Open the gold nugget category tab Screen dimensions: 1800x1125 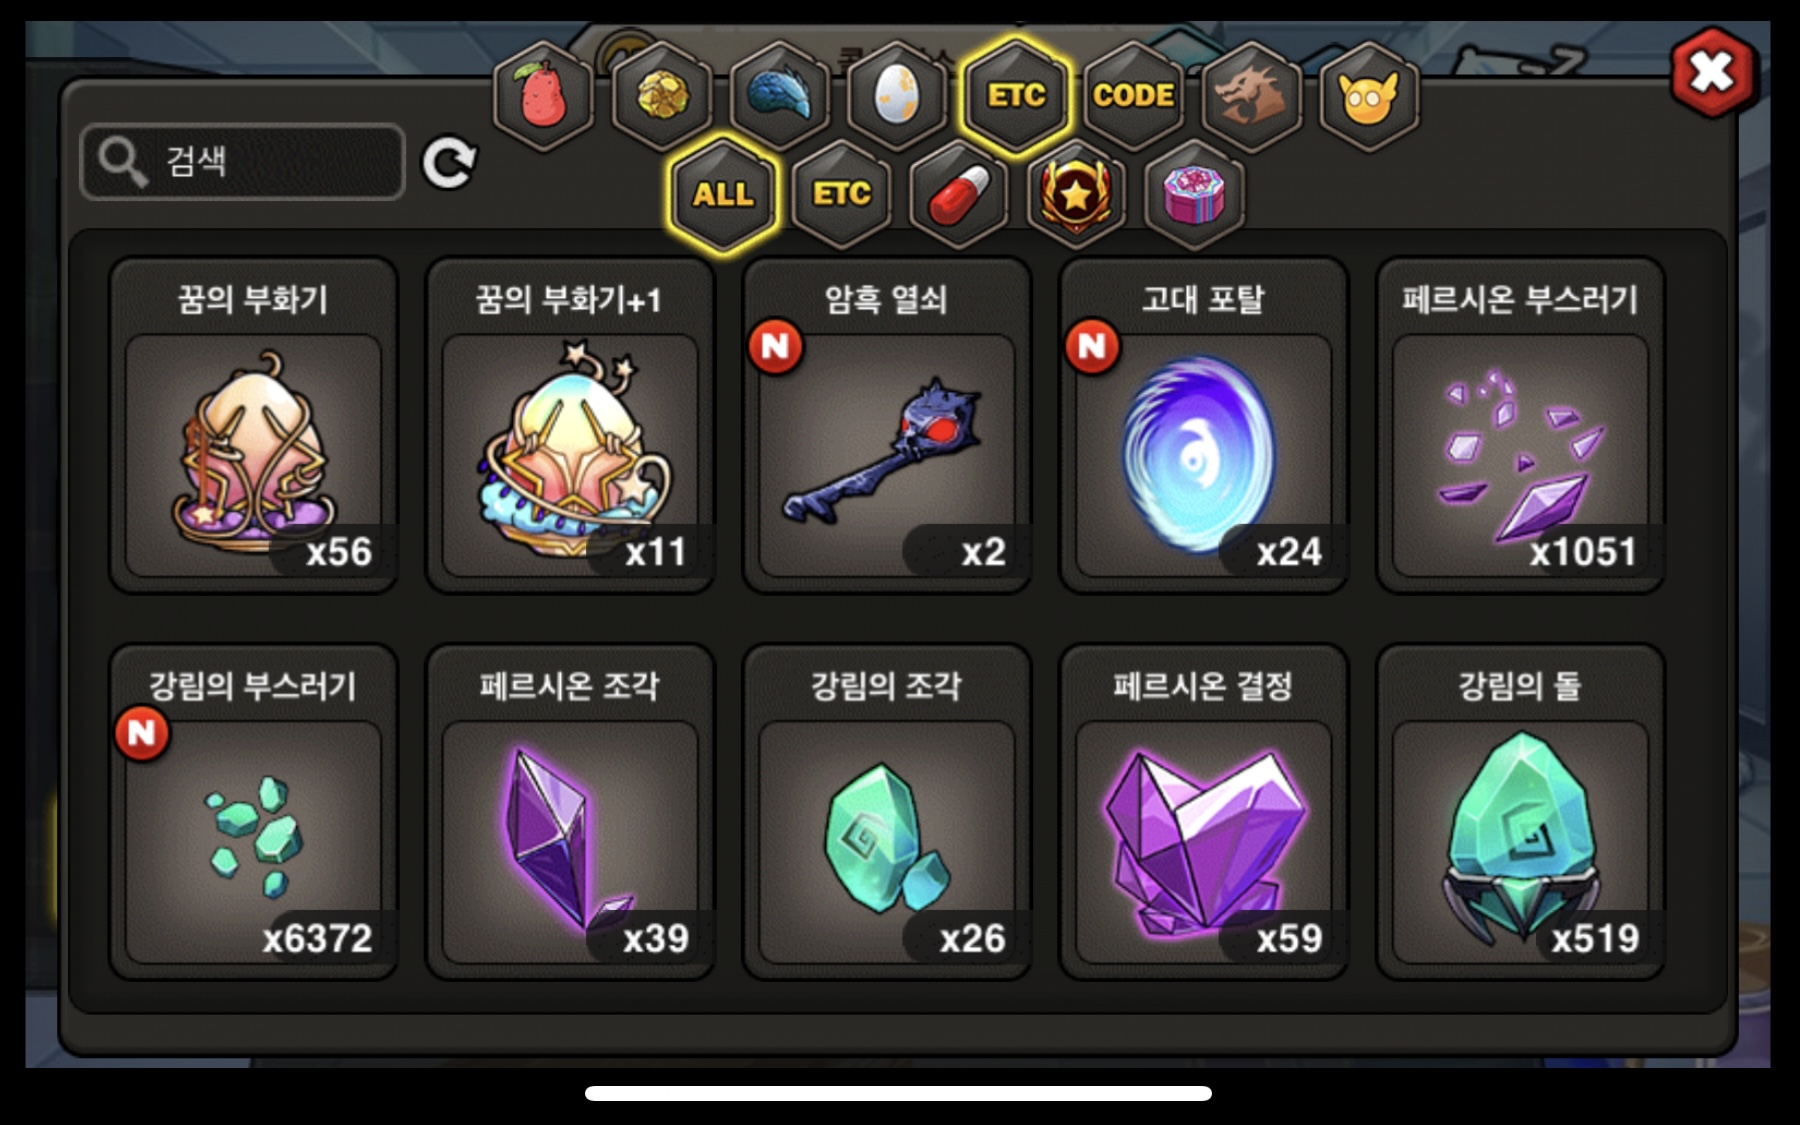[661, 96]
